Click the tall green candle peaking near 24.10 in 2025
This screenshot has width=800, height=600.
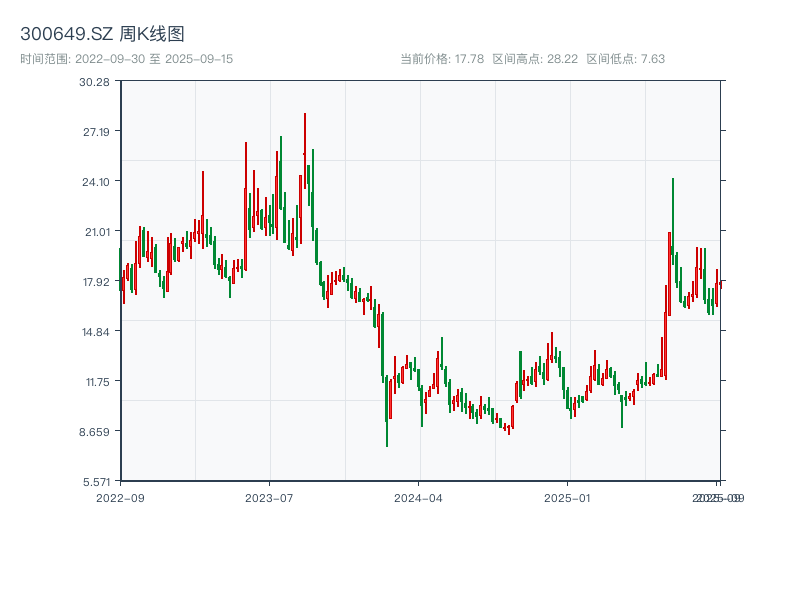[x=673, y=221]
